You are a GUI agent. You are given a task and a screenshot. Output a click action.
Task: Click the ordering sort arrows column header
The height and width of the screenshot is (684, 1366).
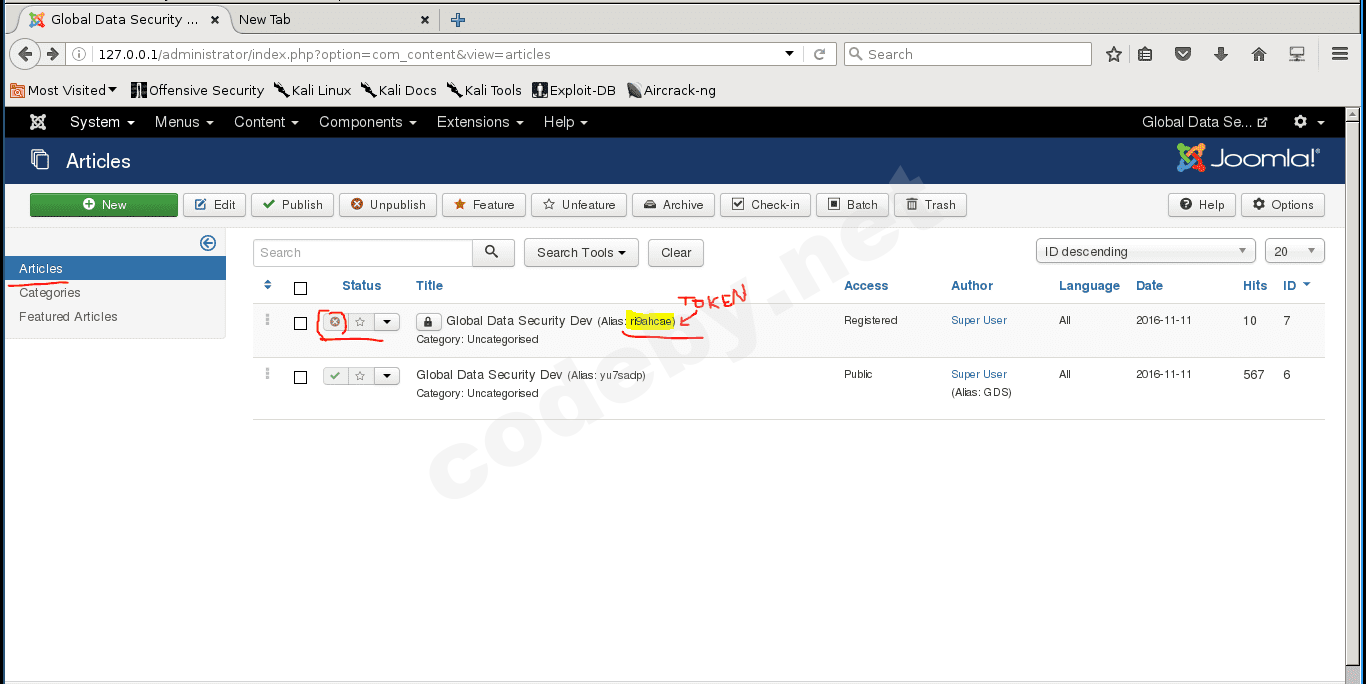click(268, 285)
